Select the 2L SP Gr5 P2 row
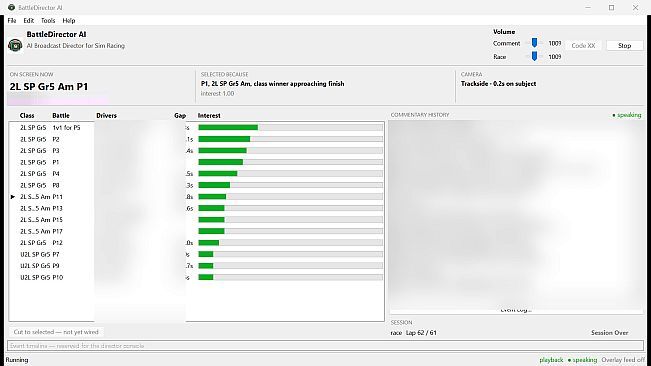 coord(196,139)
